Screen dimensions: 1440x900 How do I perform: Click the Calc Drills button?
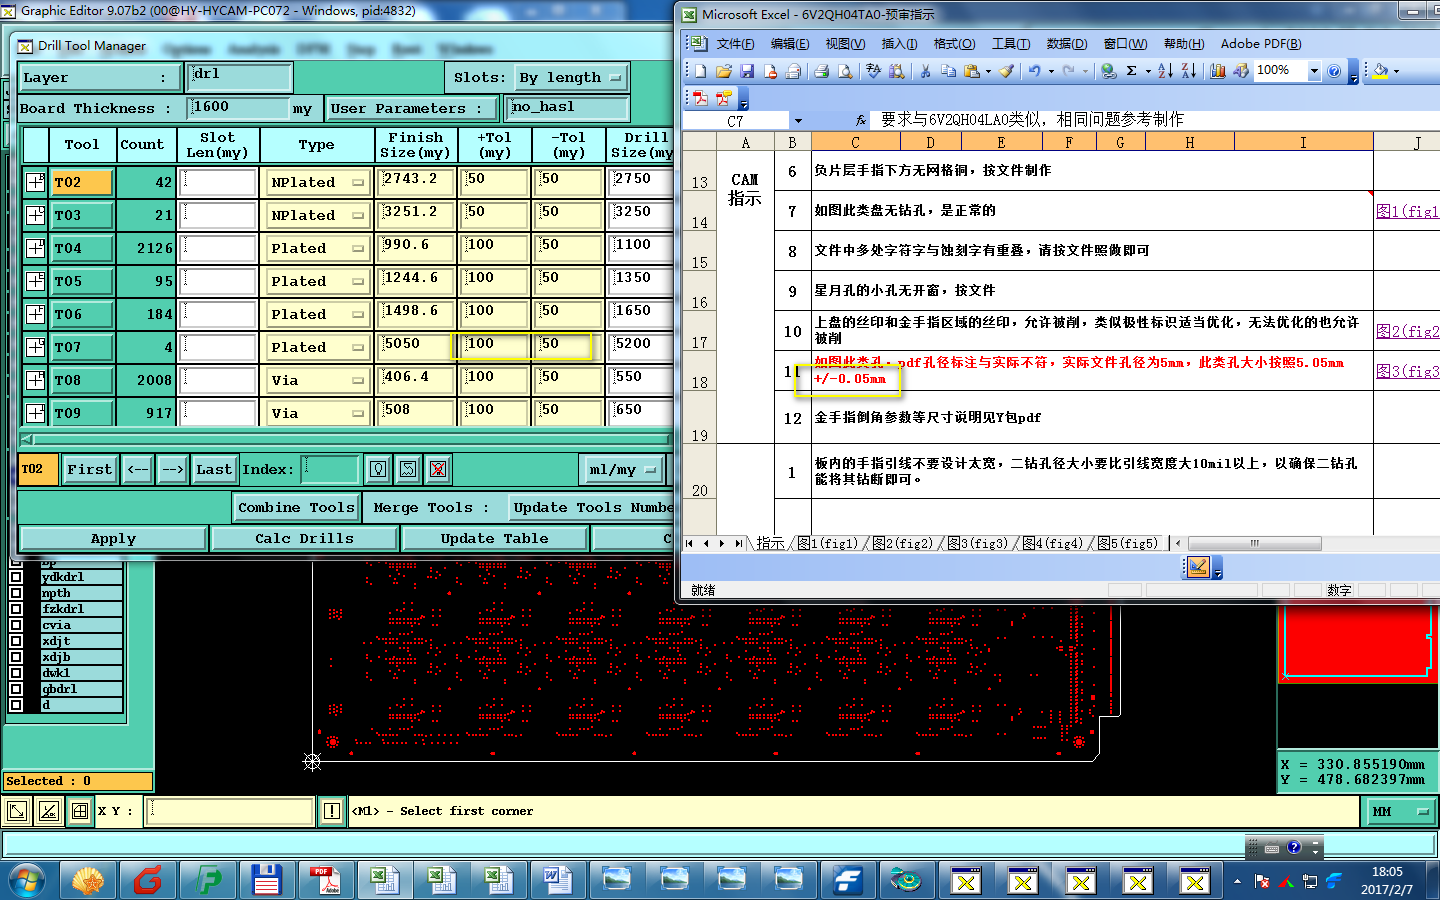click(x=304, y=538)
